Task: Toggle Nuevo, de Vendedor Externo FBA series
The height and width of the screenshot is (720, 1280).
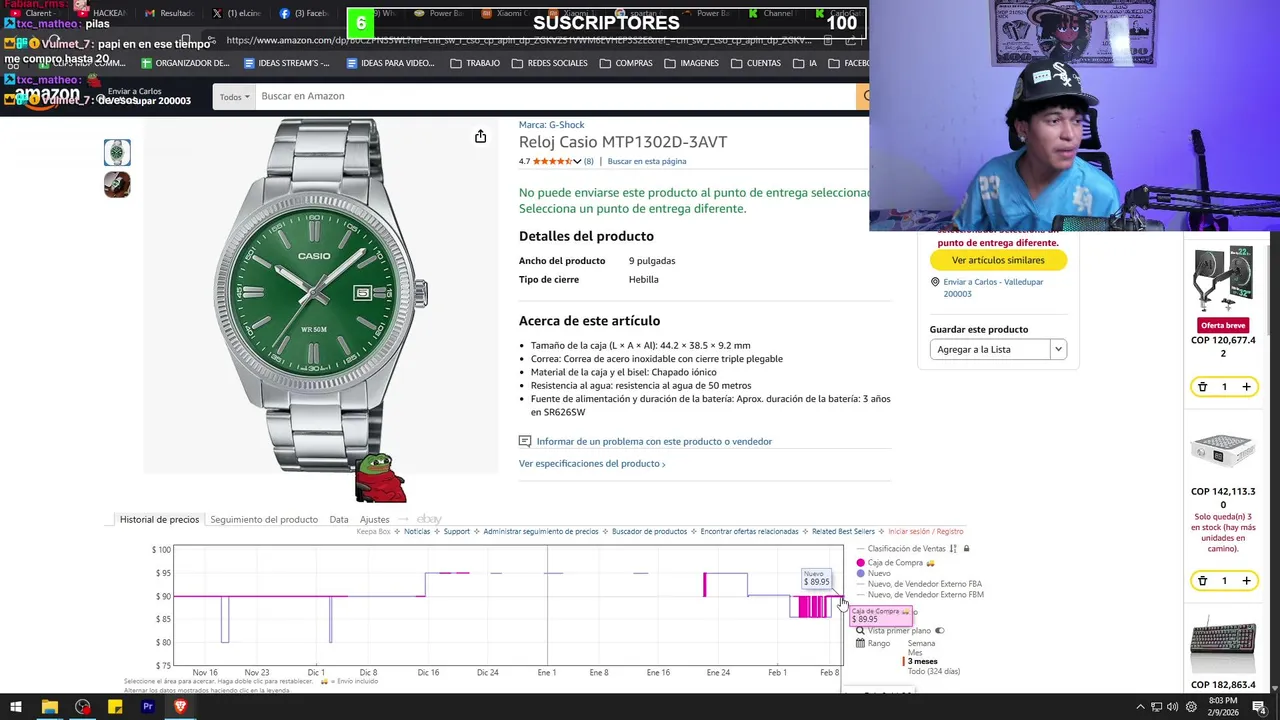Action: tap(919, 584)
